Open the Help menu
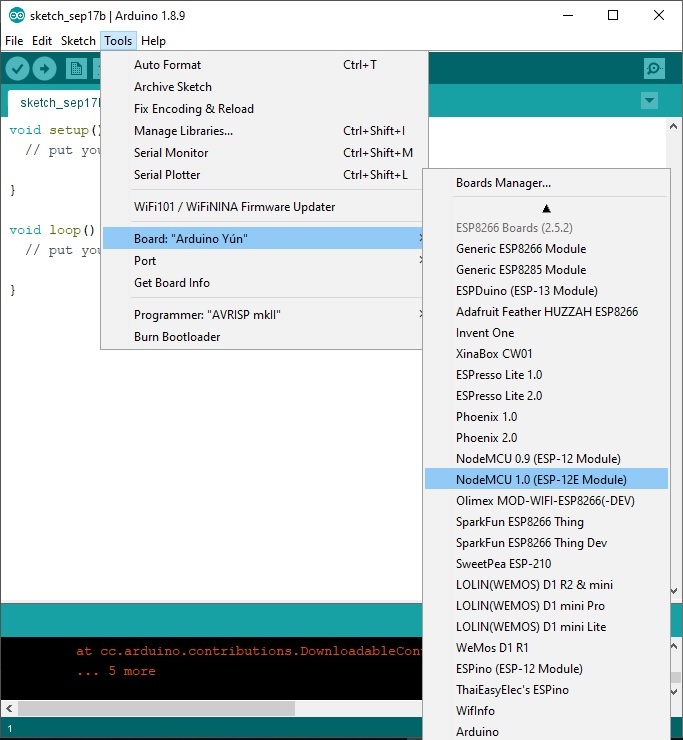The width and height of the screenshot is (683, 740). tap(153, 41)
